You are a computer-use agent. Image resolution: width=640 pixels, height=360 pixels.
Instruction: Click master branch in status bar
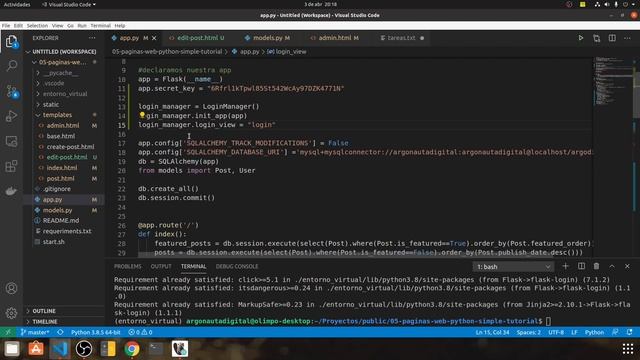coord(35,332)
